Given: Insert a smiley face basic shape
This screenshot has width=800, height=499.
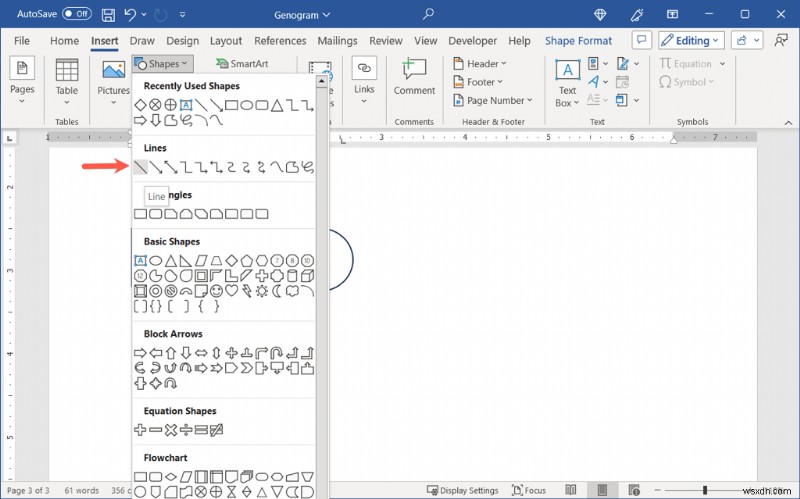Looking at the screenshot, I should coord(216,291).
